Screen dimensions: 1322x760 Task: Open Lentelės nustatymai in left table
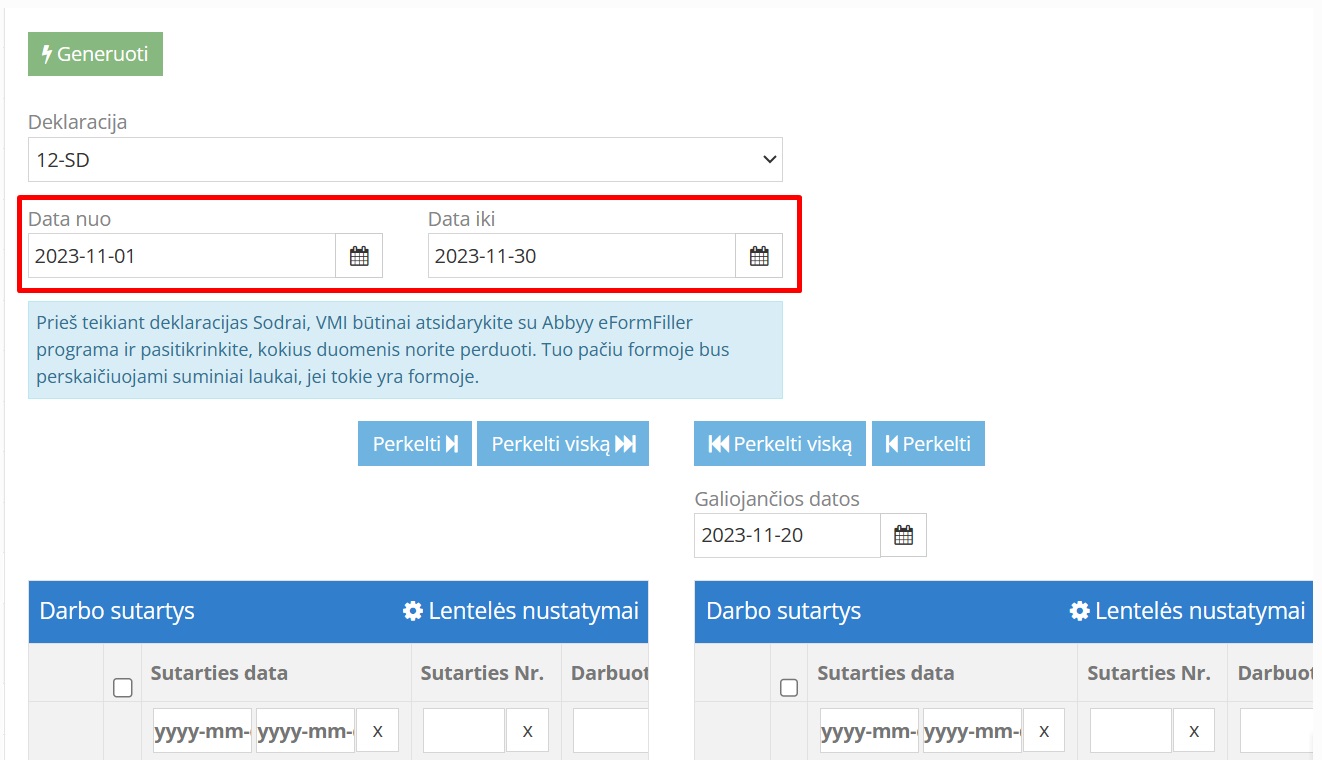pos(521,611)
